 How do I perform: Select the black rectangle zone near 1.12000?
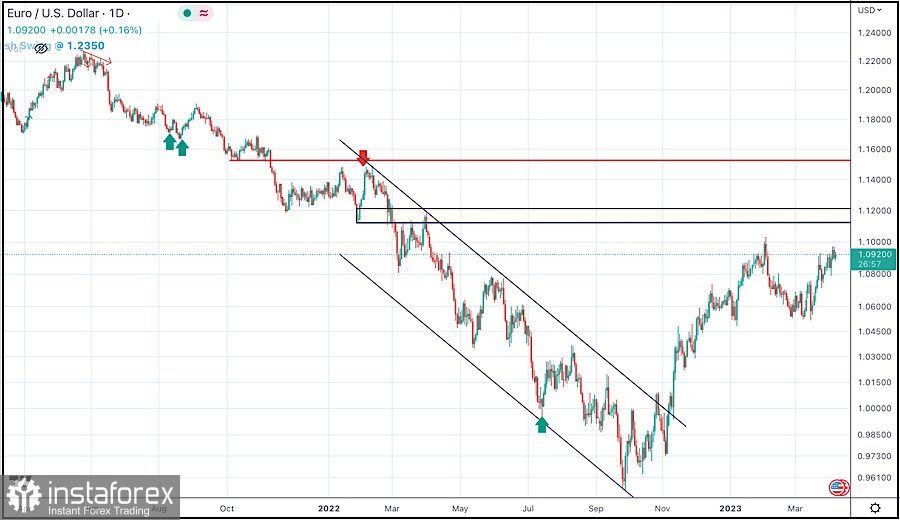603,215
